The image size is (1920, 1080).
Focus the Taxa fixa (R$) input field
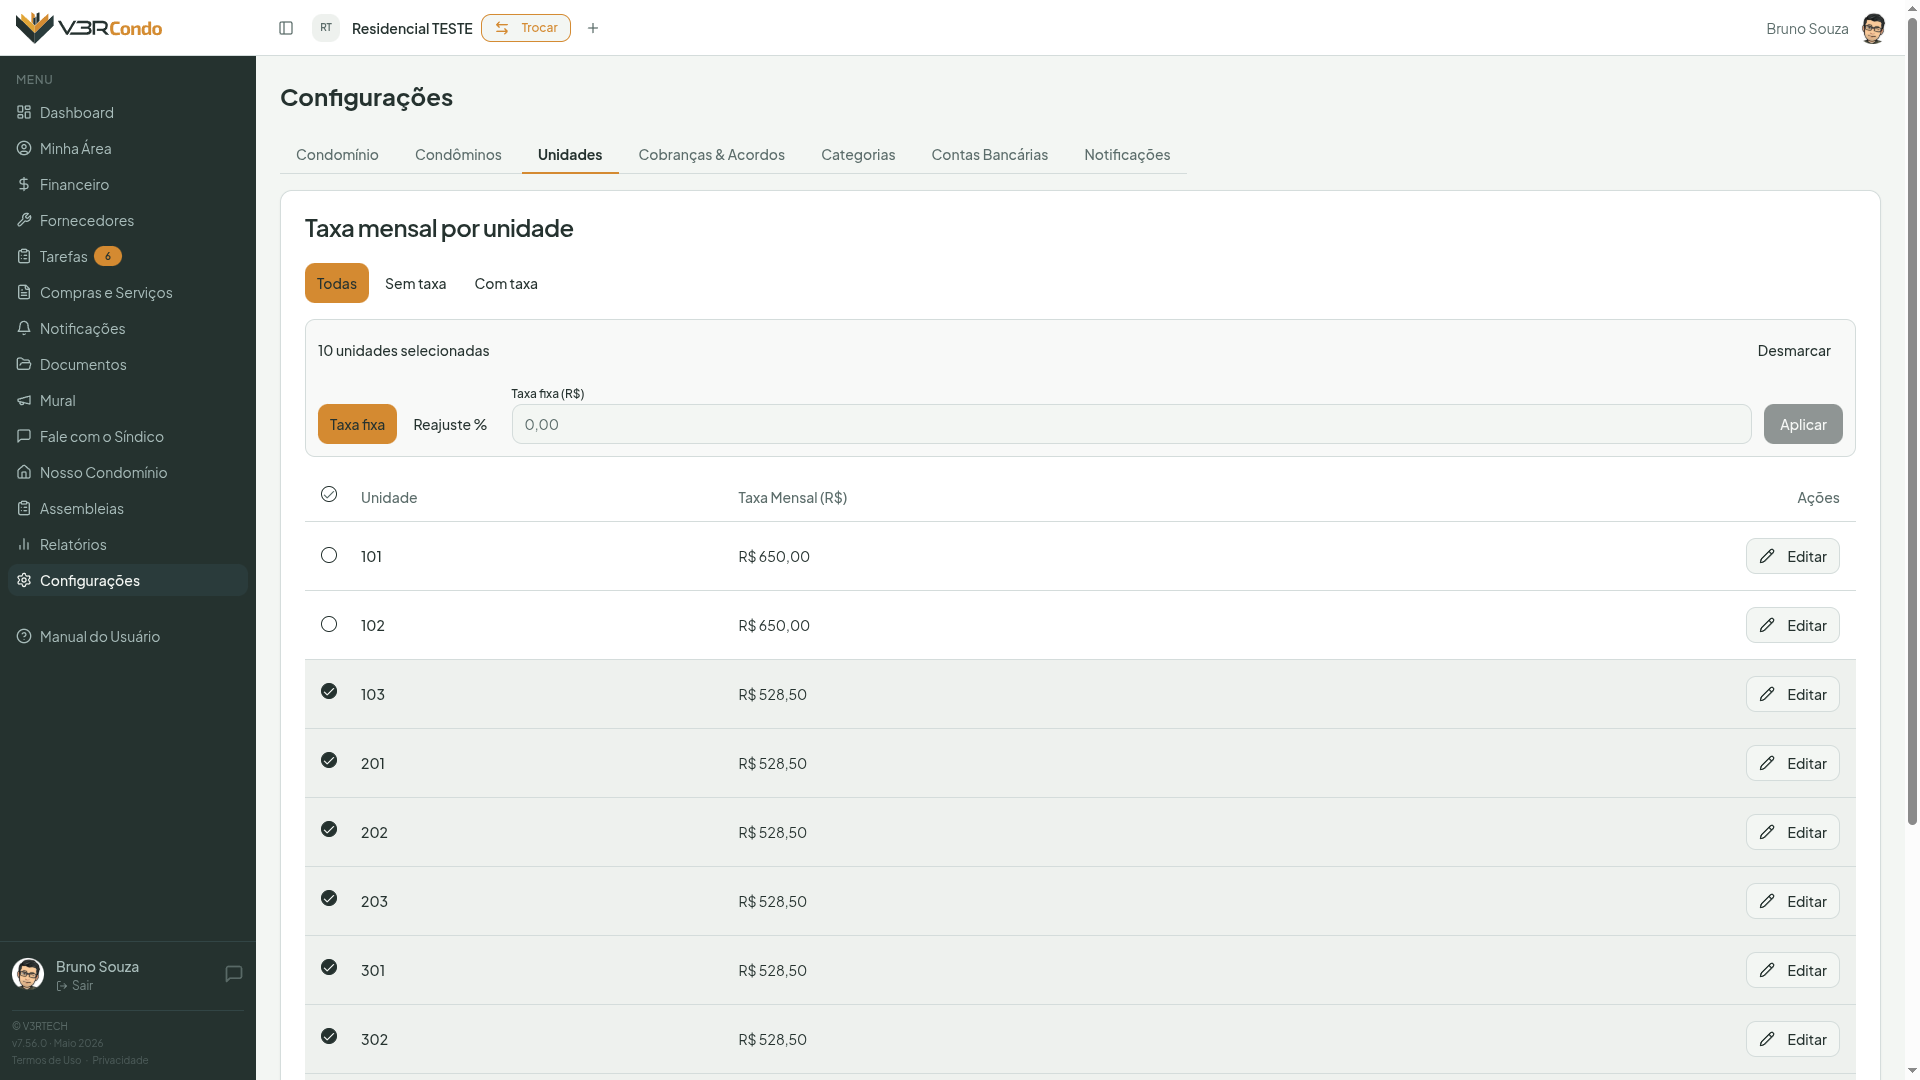tap(1131, 424)
